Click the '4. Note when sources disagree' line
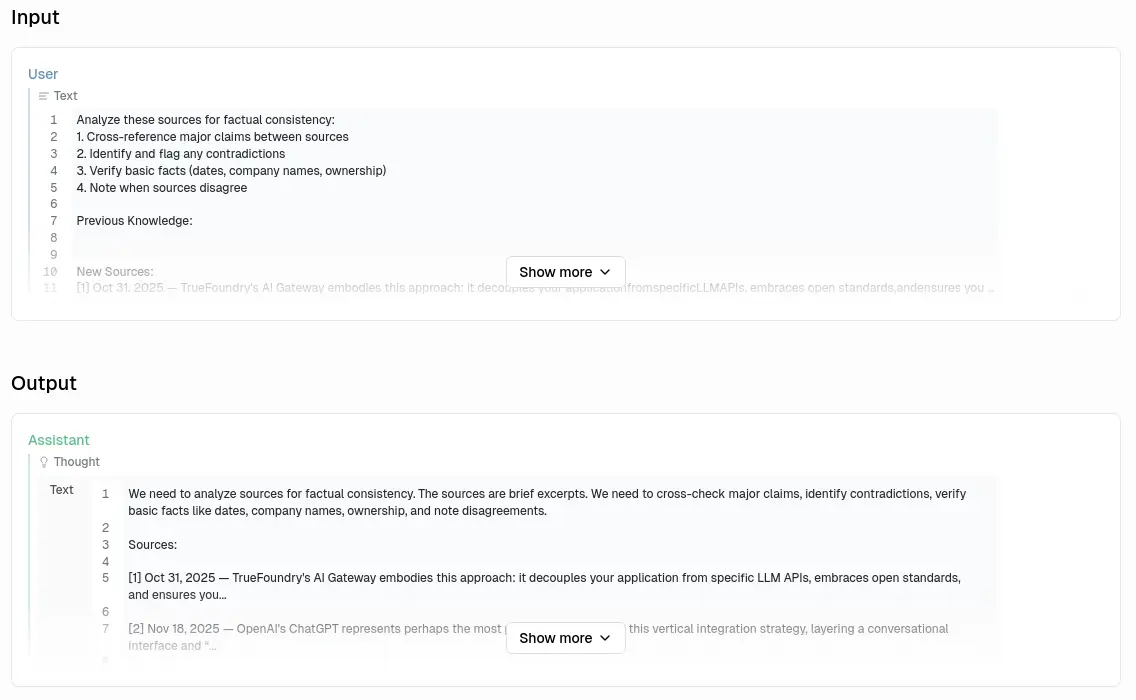The height and width of the screenshot is (700, 1136). (162, 188)
